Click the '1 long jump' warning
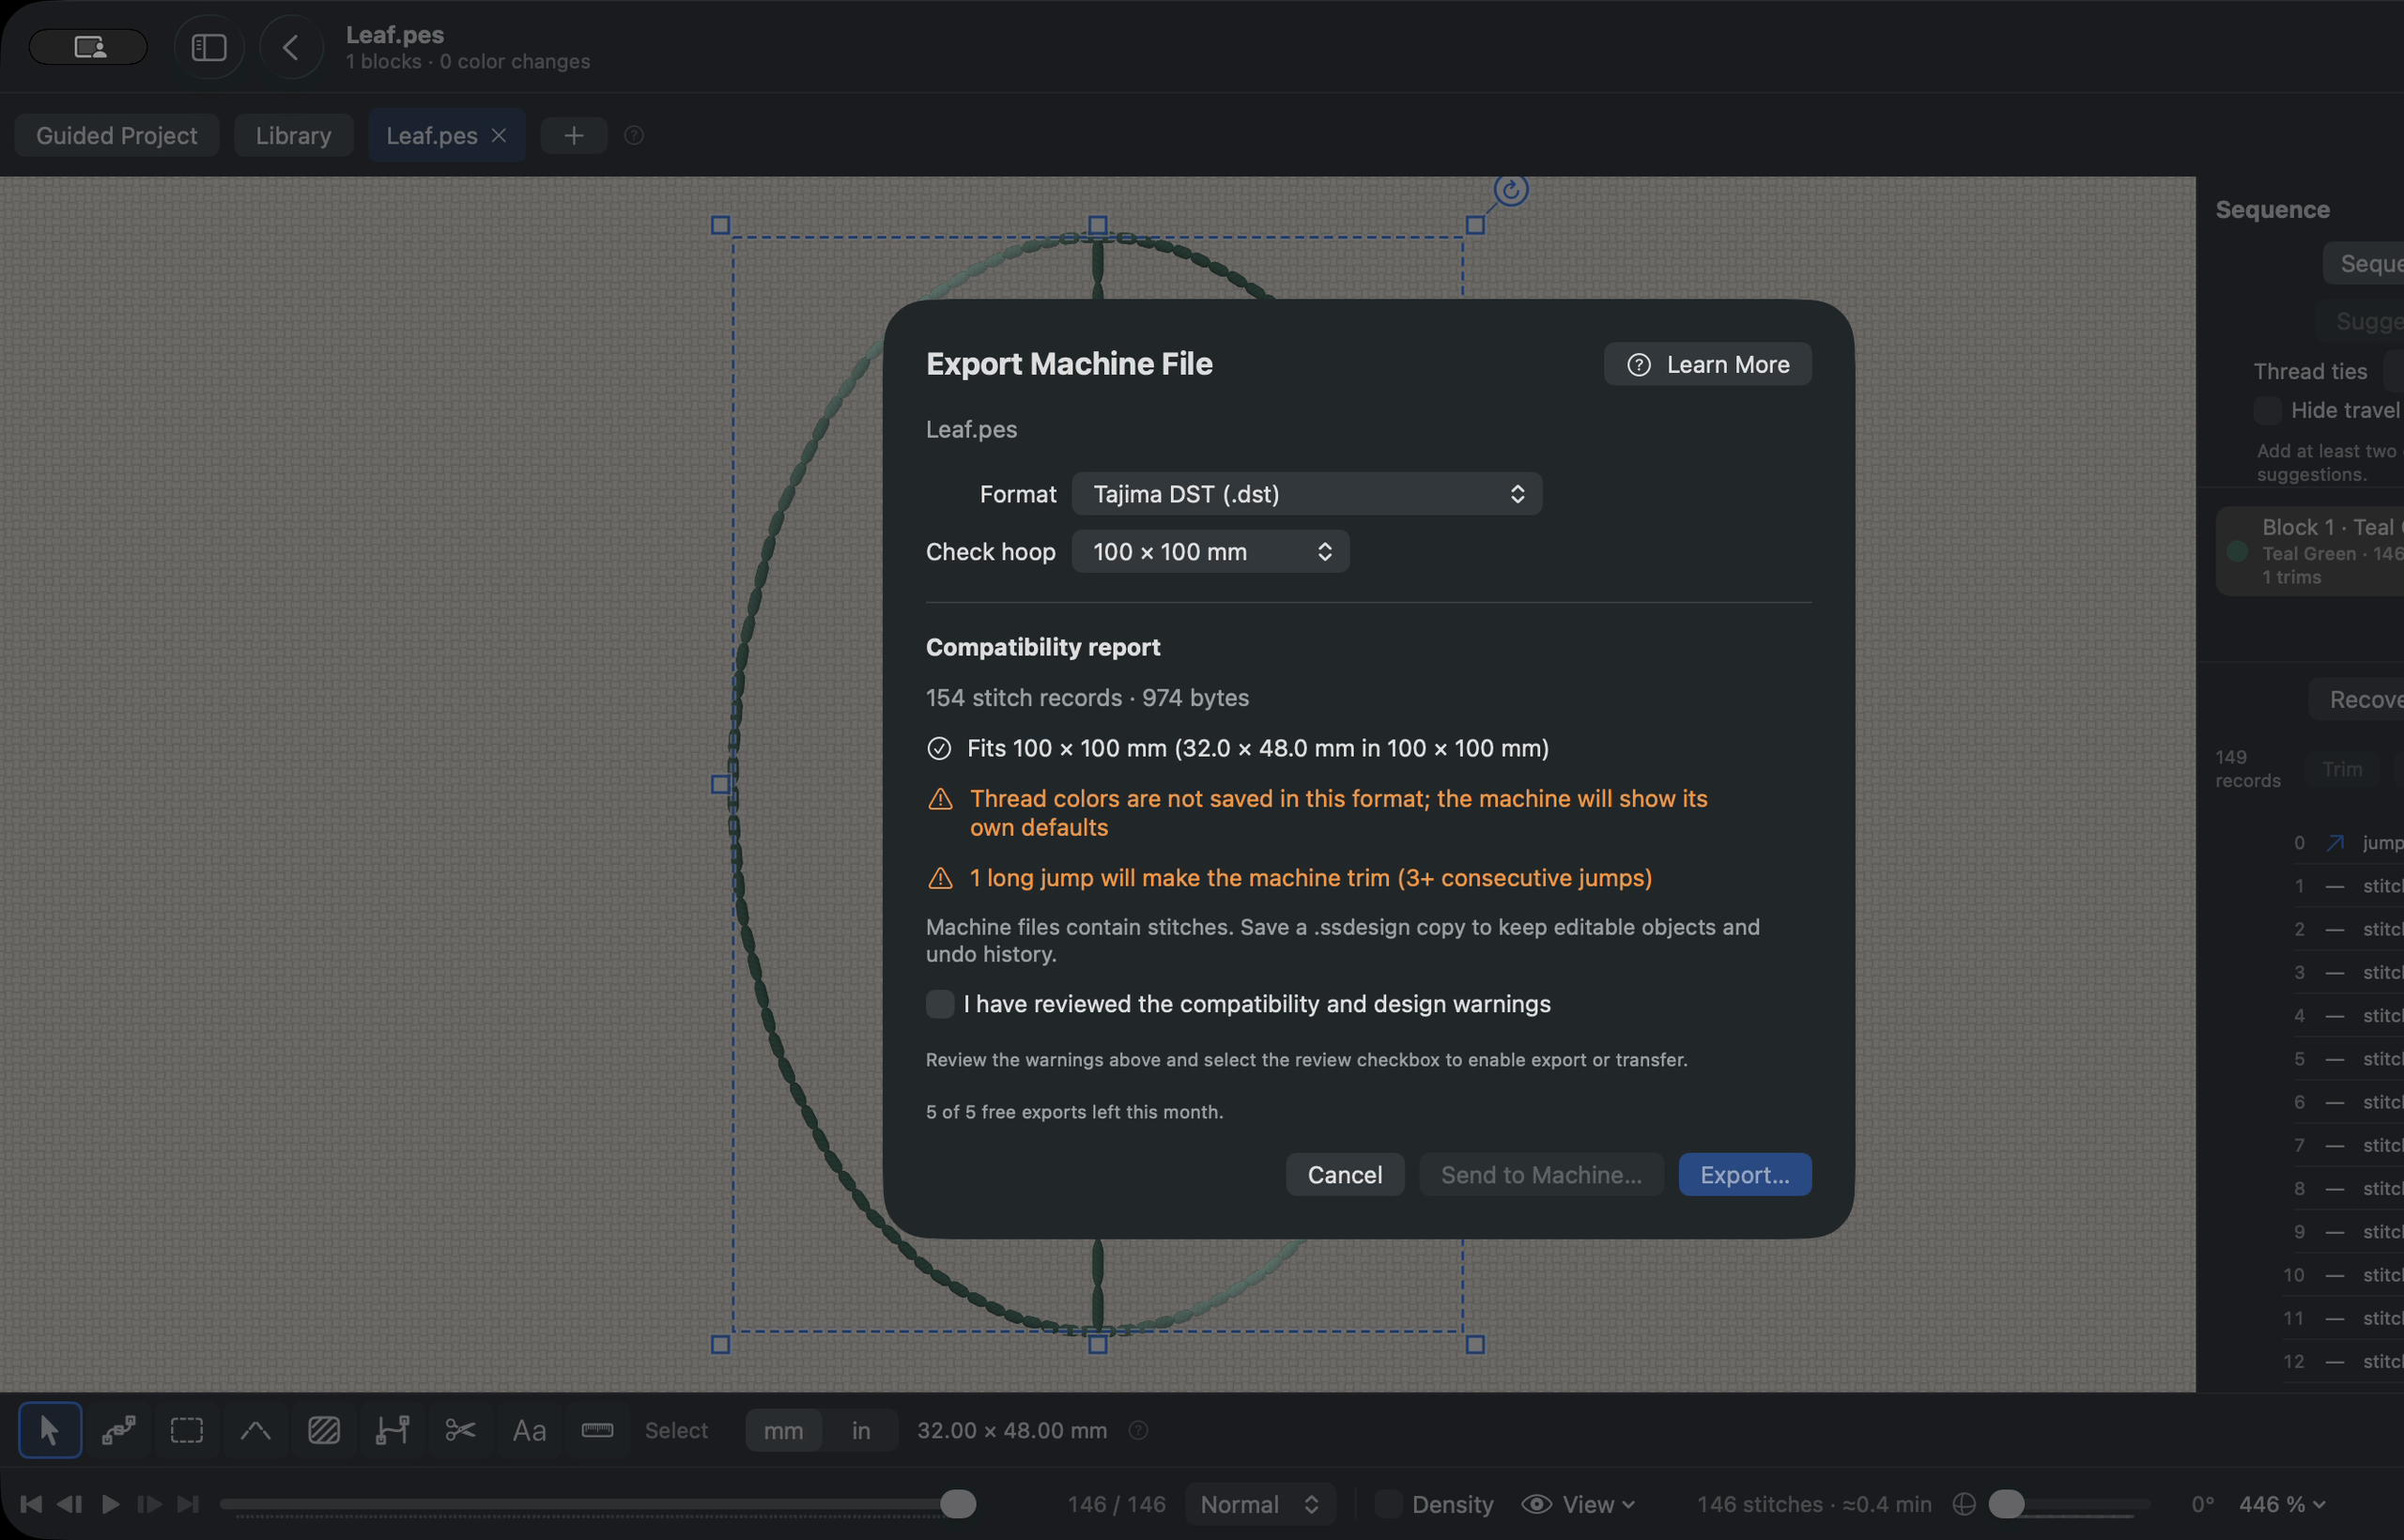This screenshot has width=2404, height=1540. click(x=1311, y=878)
